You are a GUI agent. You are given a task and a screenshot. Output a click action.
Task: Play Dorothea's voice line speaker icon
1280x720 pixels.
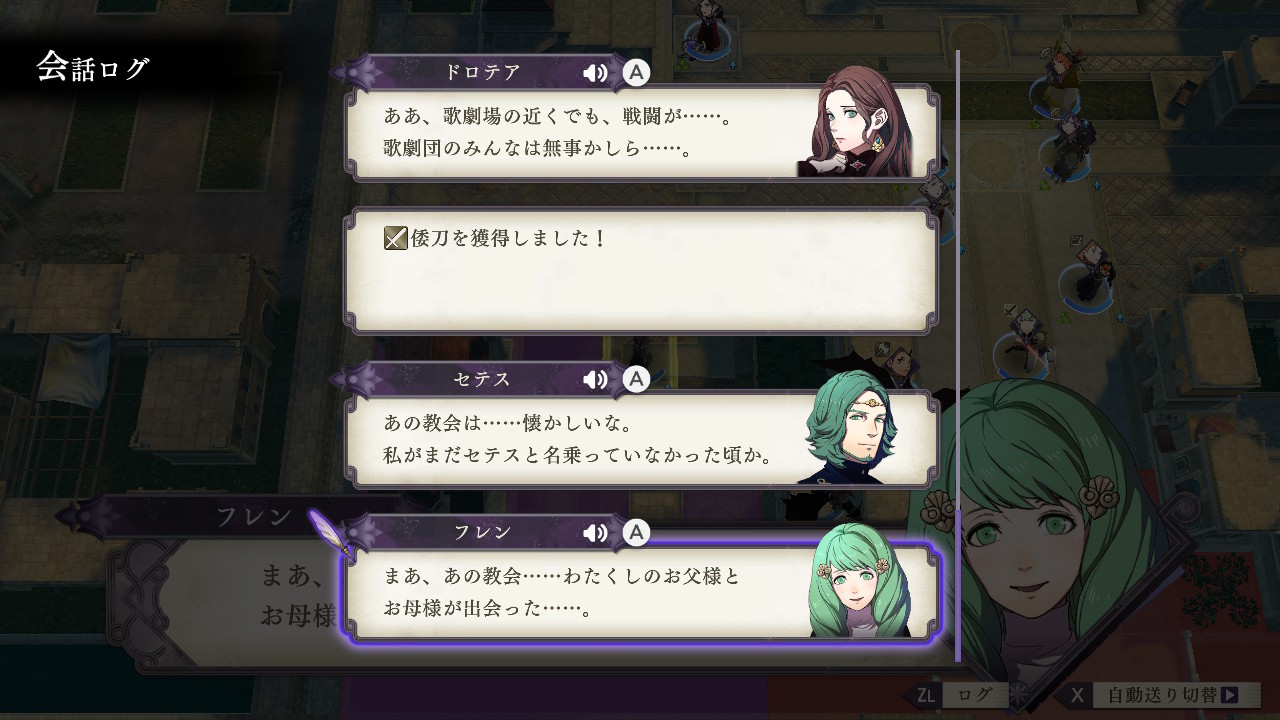[596, 73]
